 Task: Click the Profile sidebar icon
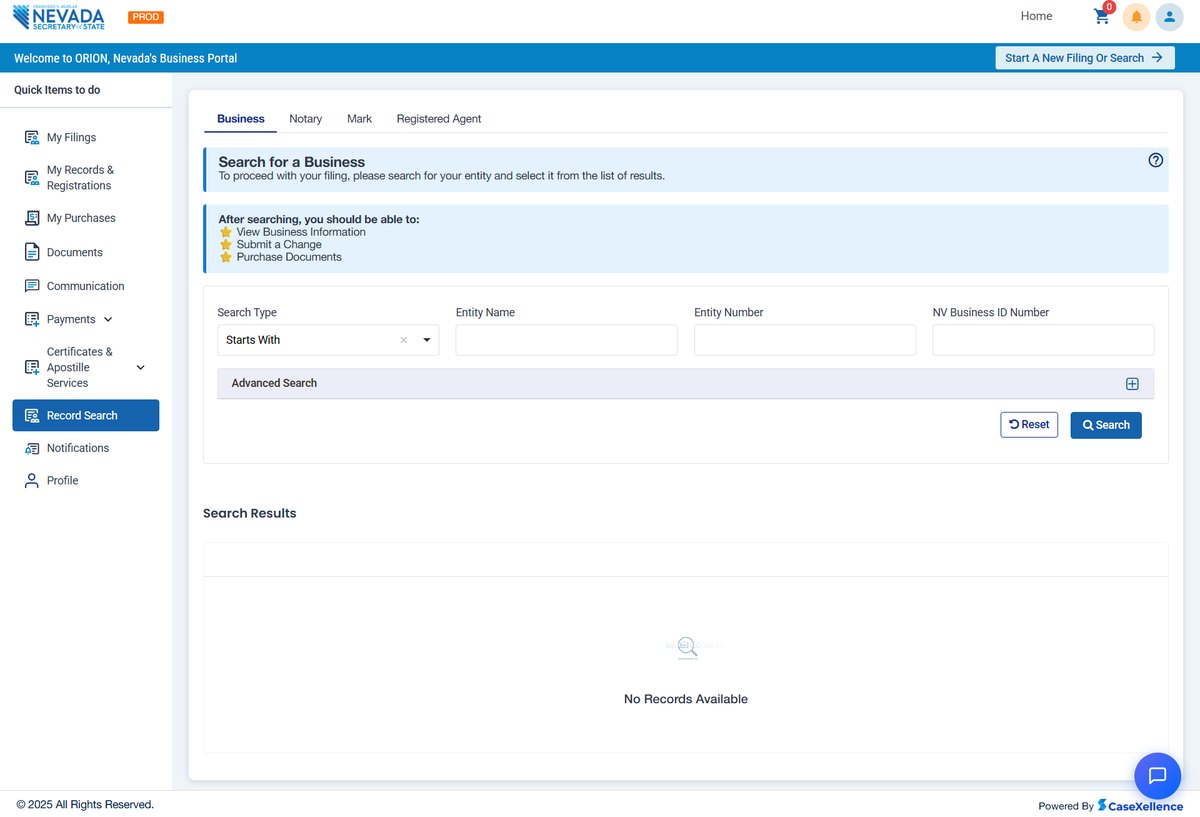coord(32,481)
